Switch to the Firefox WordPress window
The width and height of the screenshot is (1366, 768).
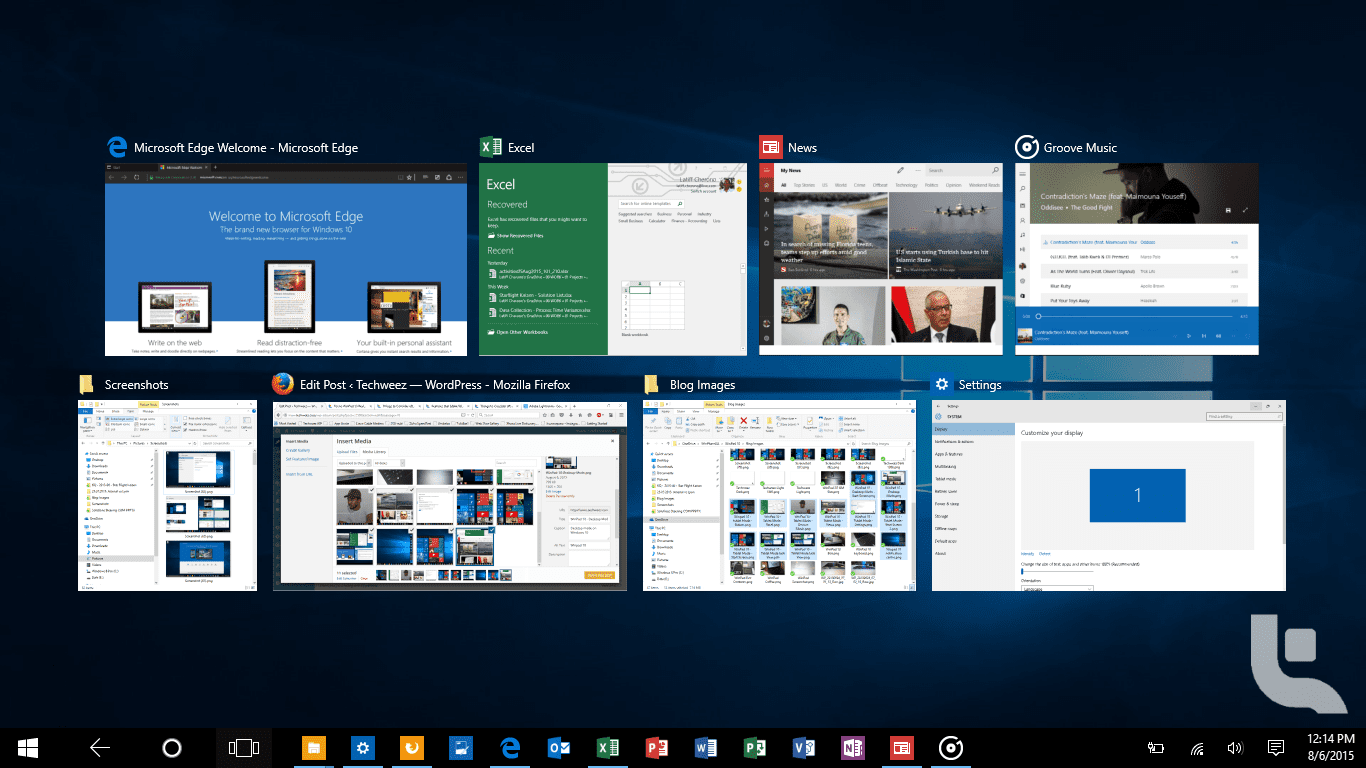click(450, 495)
